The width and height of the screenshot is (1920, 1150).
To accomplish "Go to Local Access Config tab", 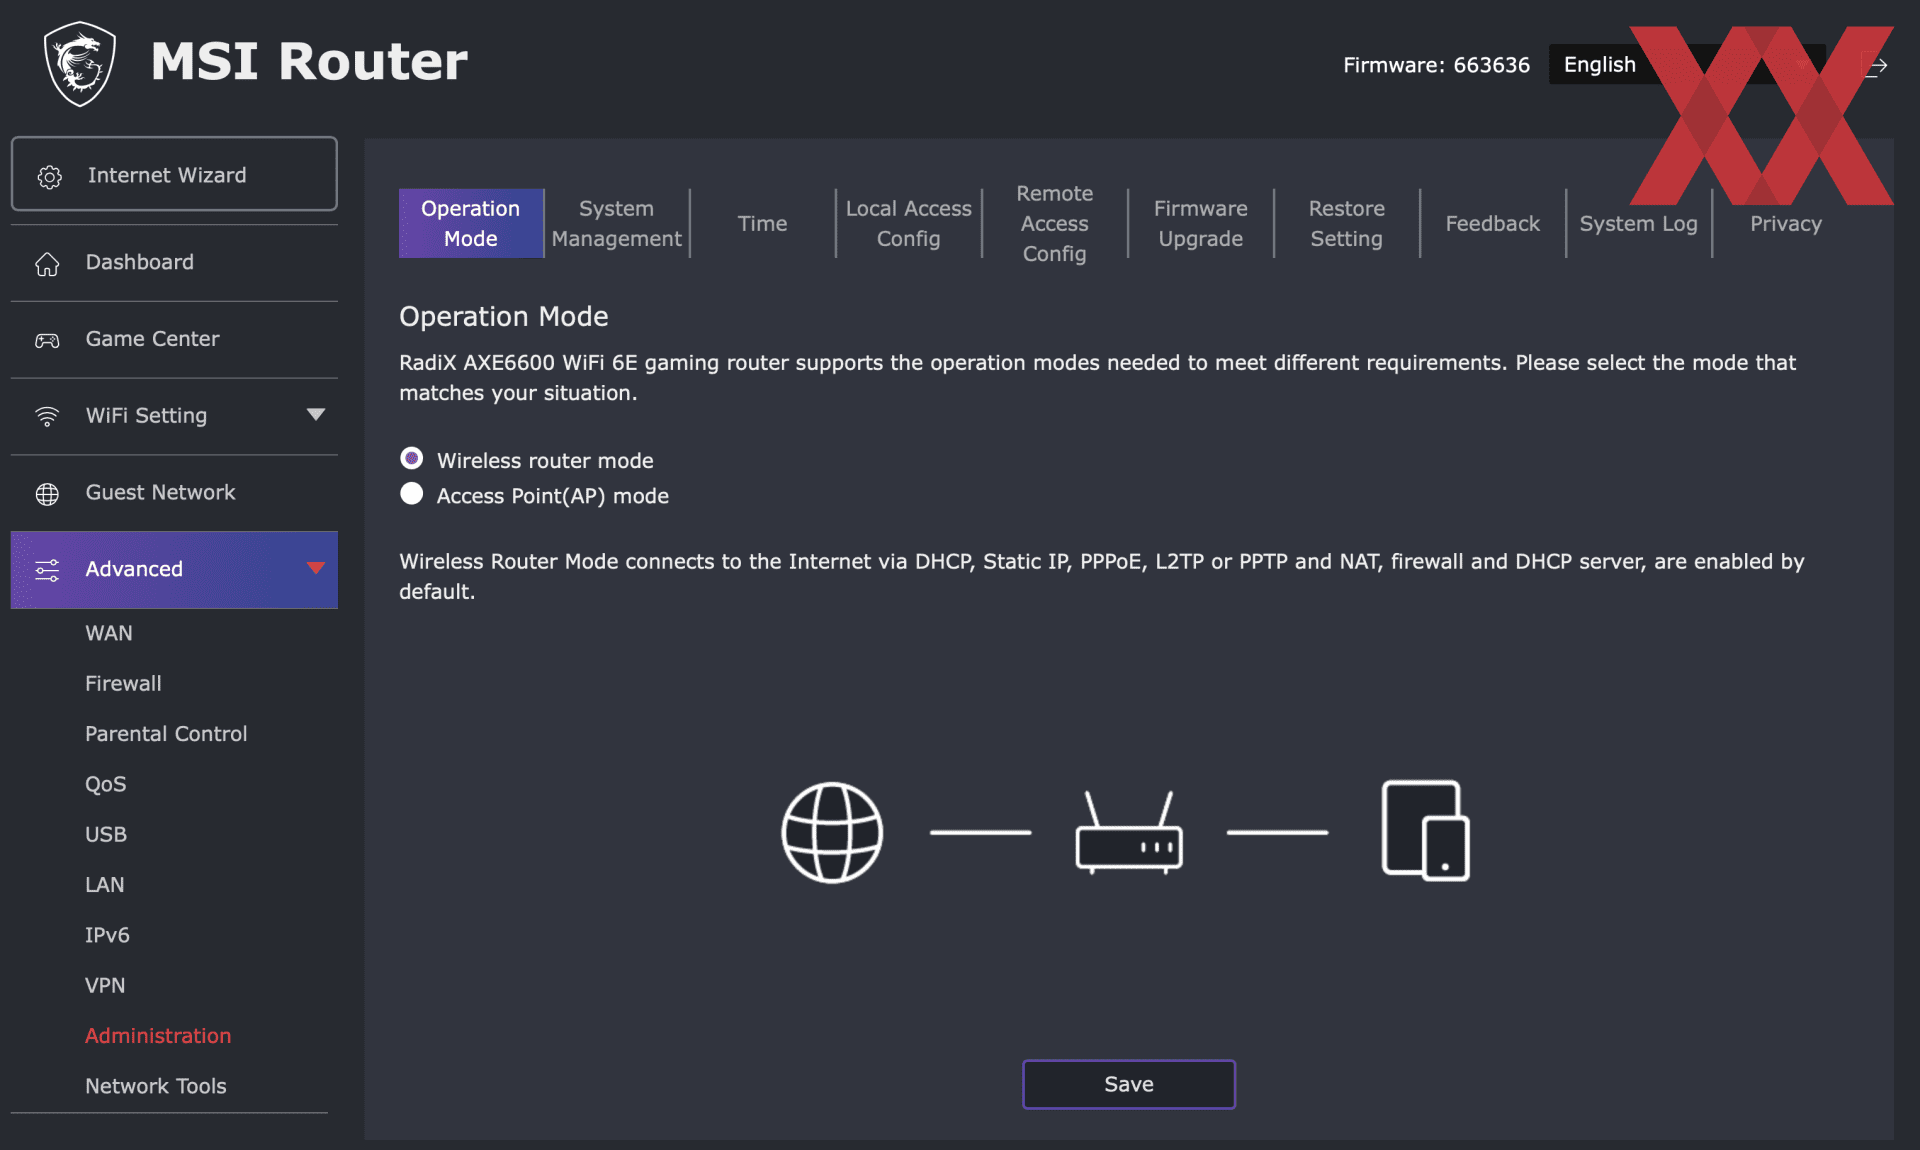I will pyautogui.click(x=908, y=223).
